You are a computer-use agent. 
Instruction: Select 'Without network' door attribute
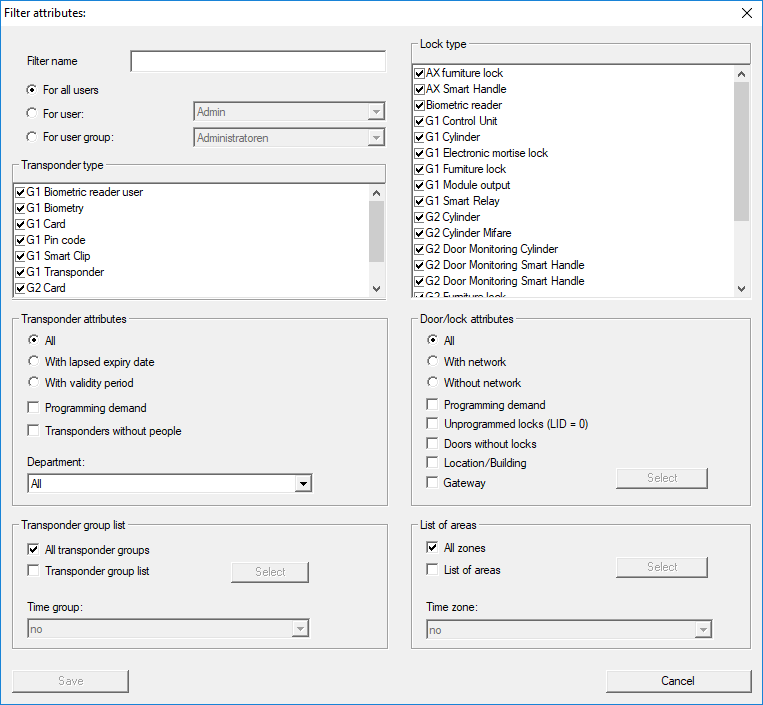point(433,383)
